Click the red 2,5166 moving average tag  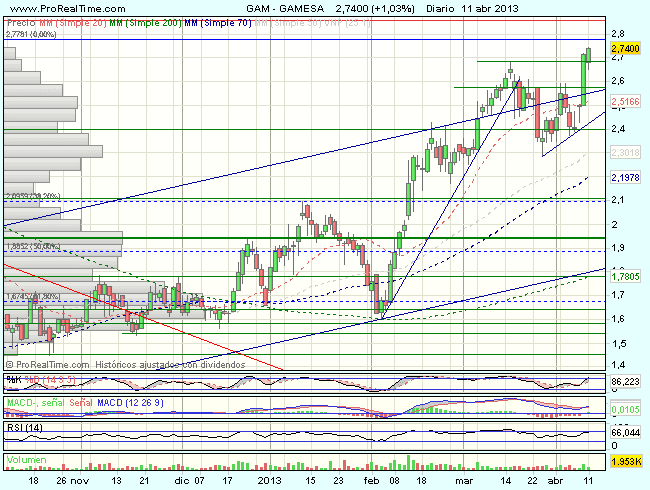point(624,101)
